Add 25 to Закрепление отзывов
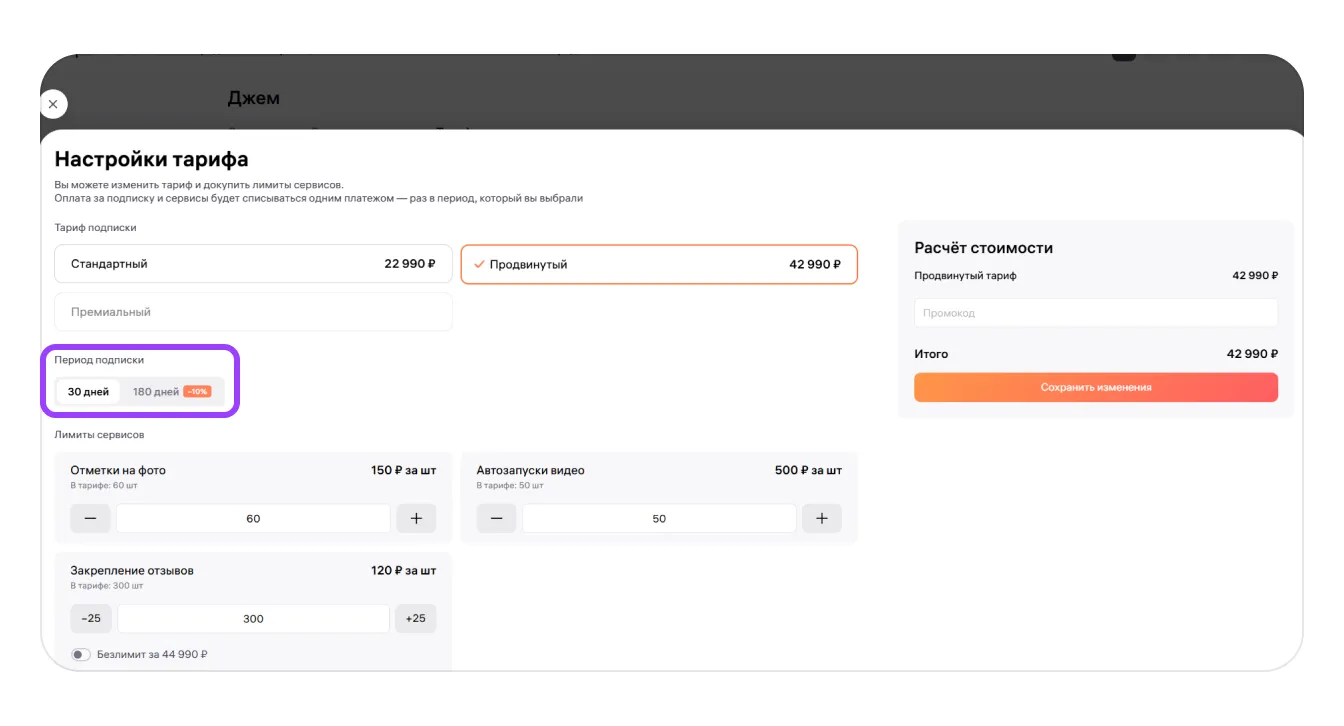Image resolution: width=1344 pixels, height=726 pixels. click(x=415, y=618)
